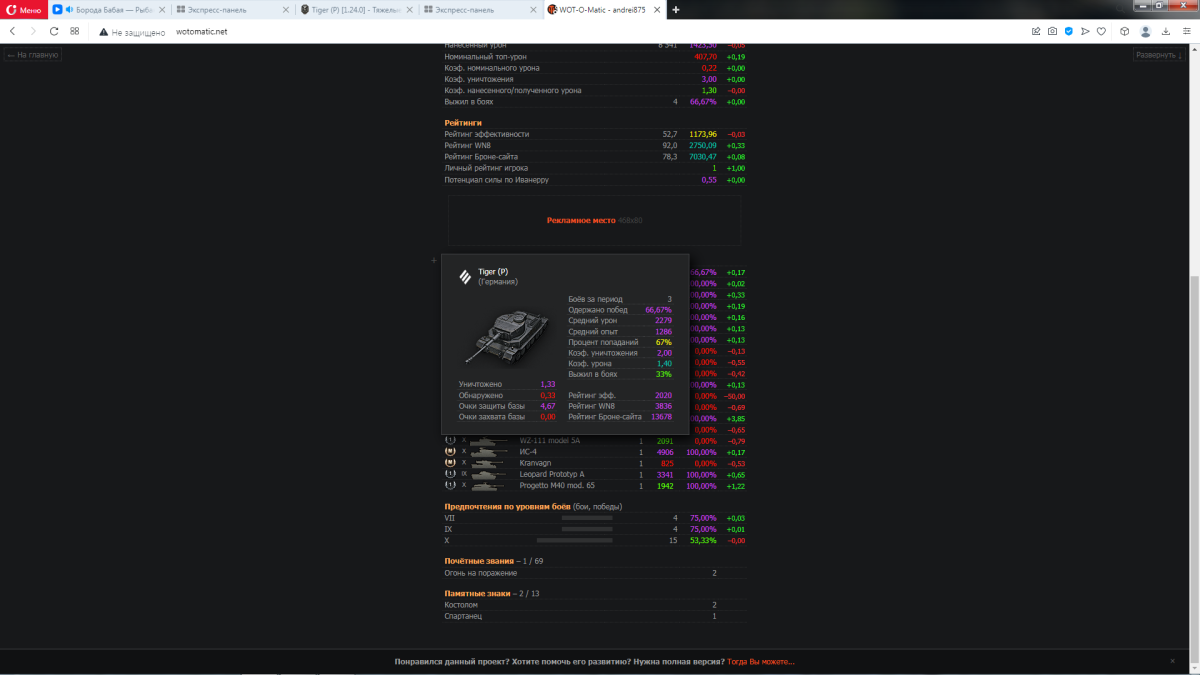Click Предпочтения по уровням боёв heading
This screenshot has height=675, width=1200.
click(x=507, y=506)
